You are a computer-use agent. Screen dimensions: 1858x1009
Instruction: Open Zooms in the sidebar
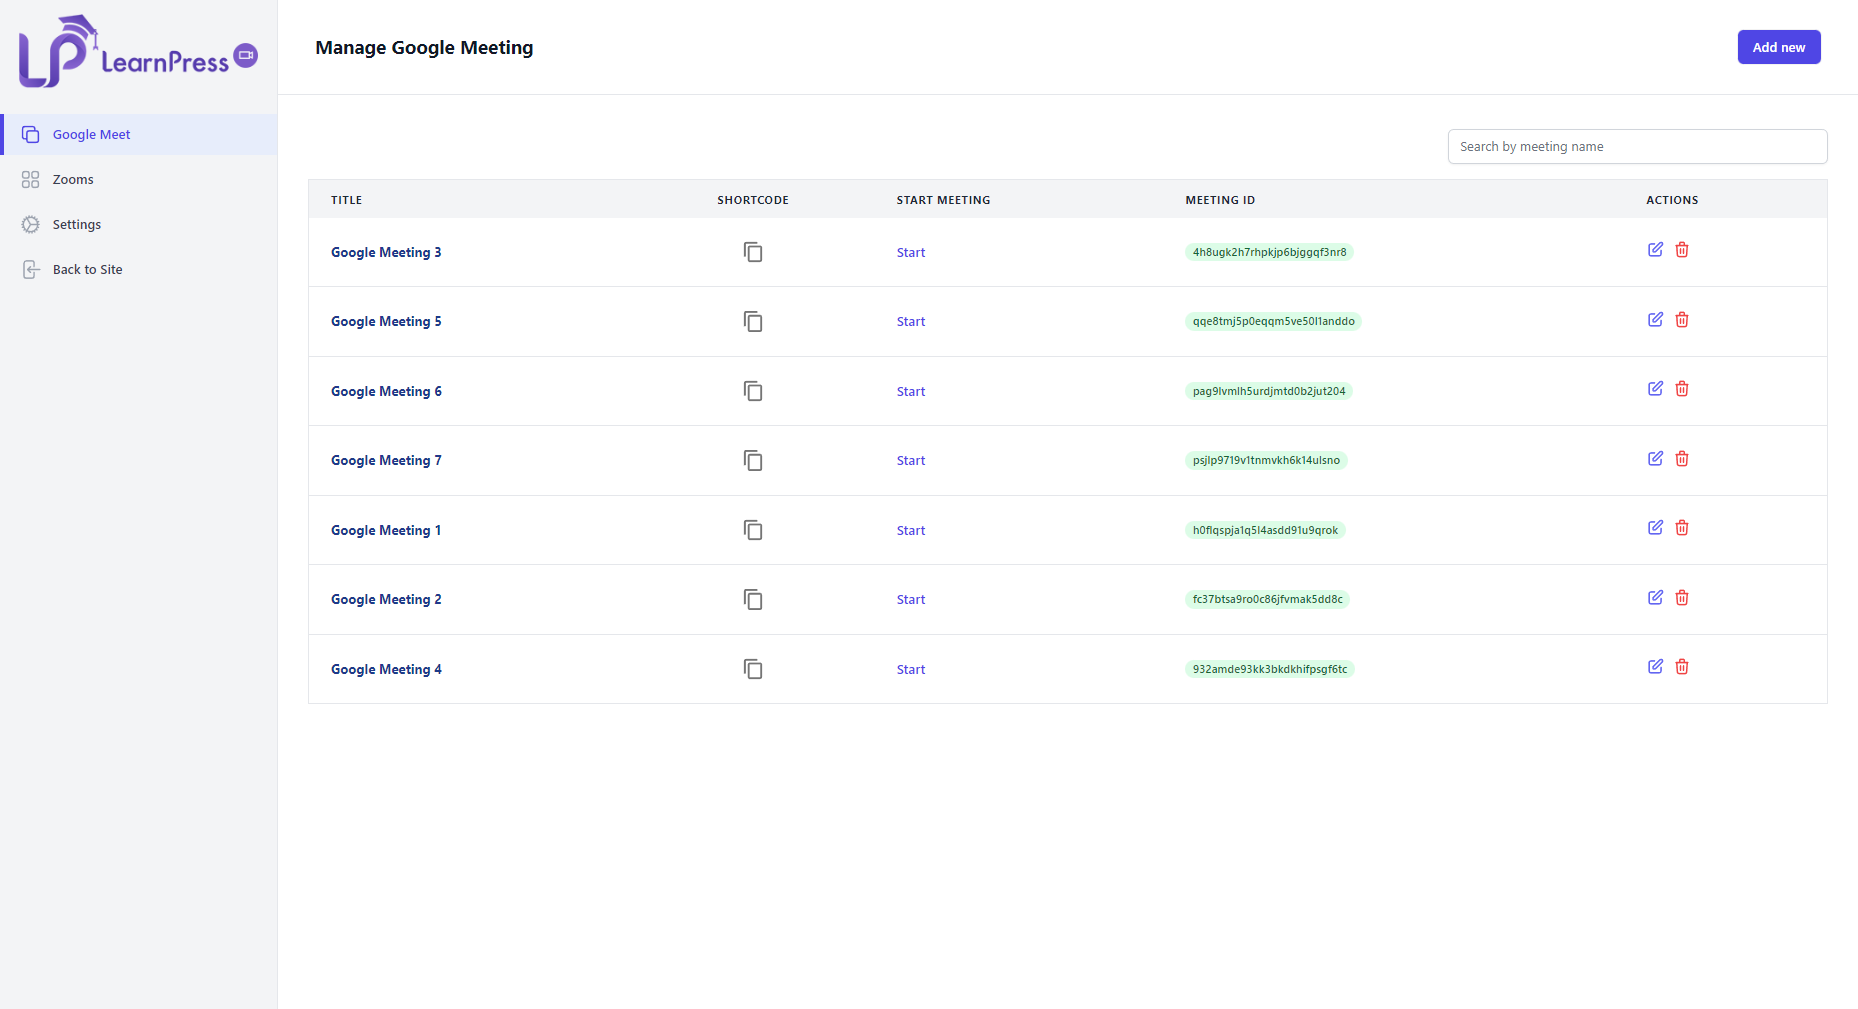(x=139, y=179)
